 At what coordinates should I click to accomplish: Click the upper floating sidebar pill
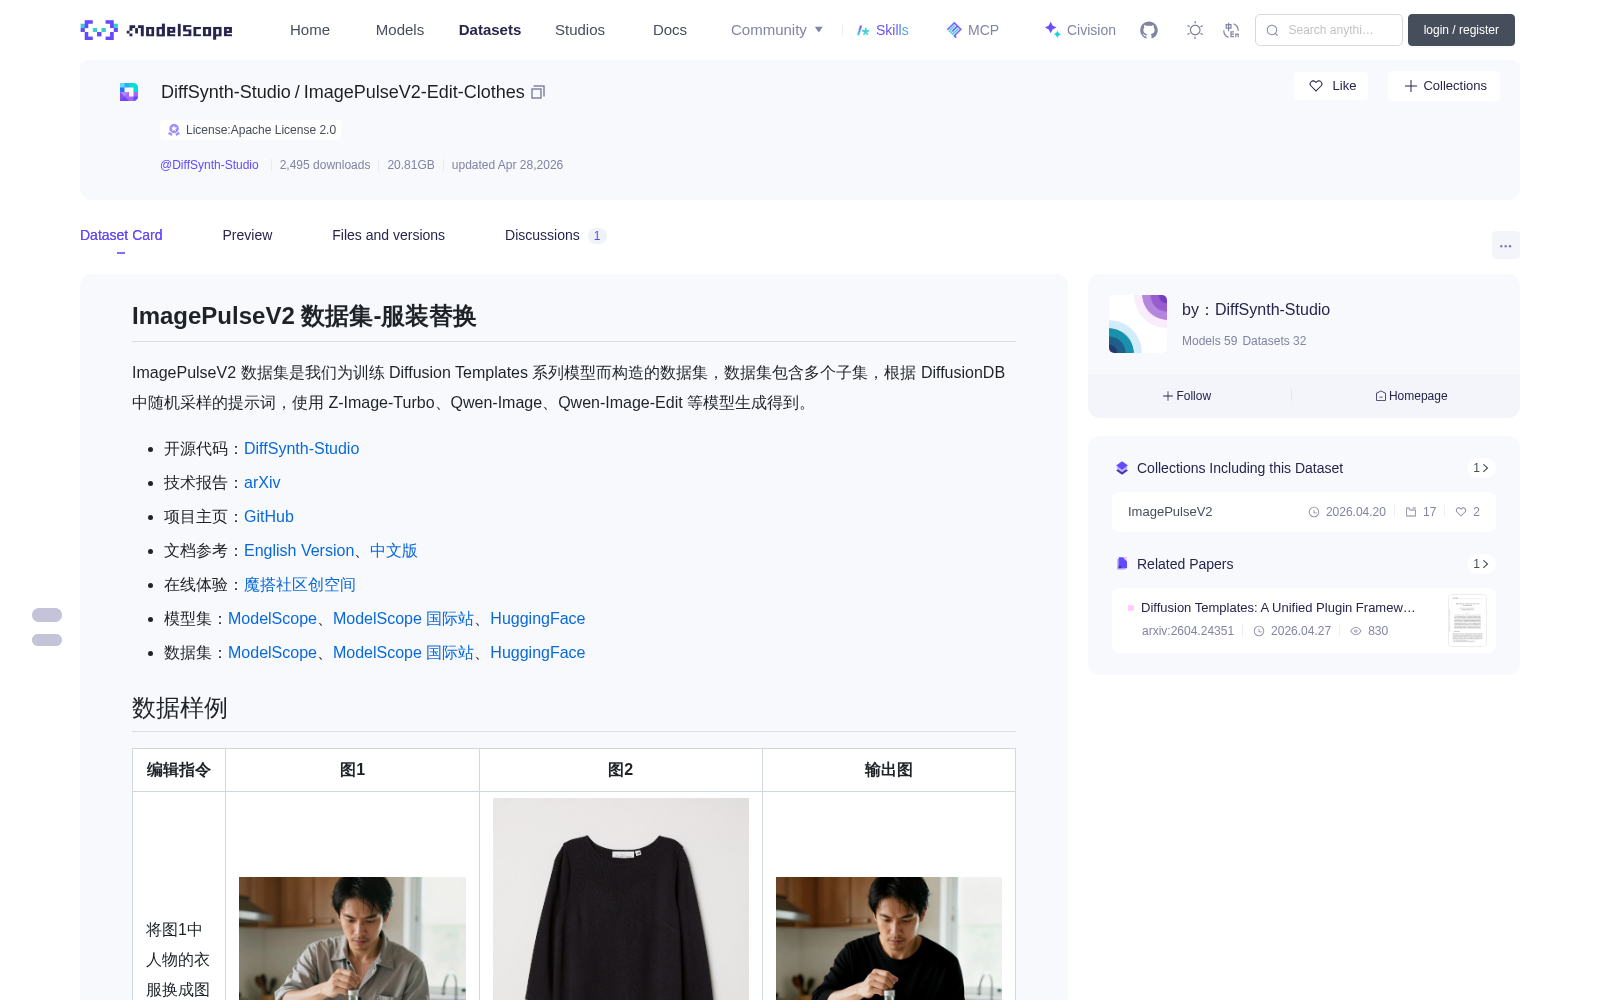(47, 615)
